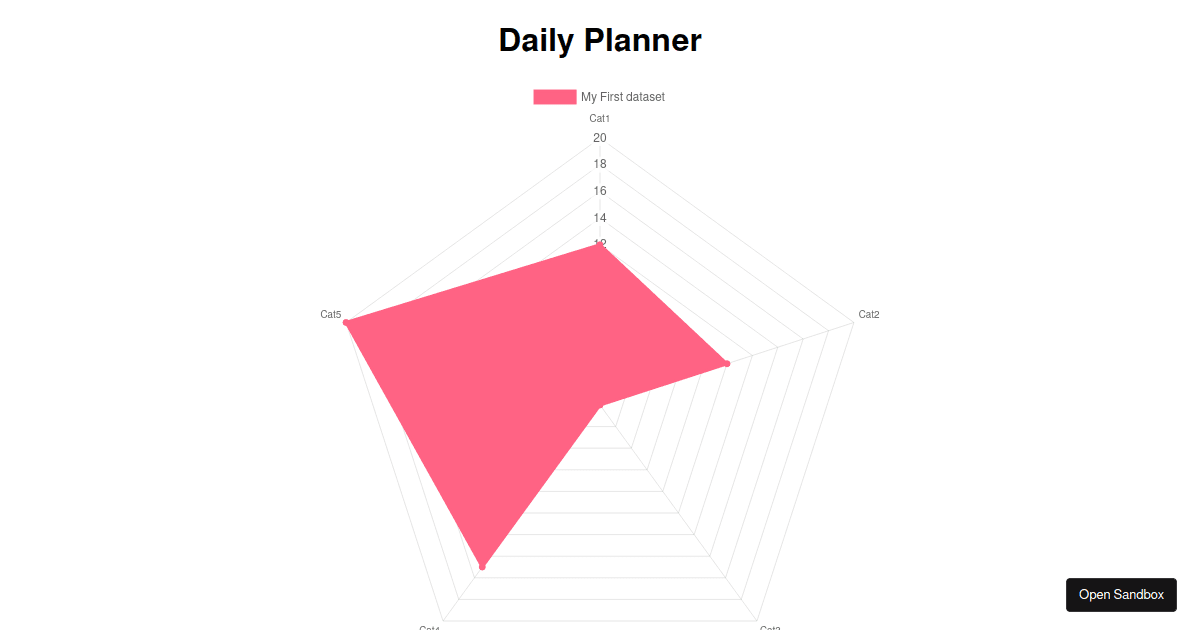Click the '18' scale tick label
Image resolution: width=1200 pixels, height=630 pixels.
pyautogui.click(x=599, y=163)
